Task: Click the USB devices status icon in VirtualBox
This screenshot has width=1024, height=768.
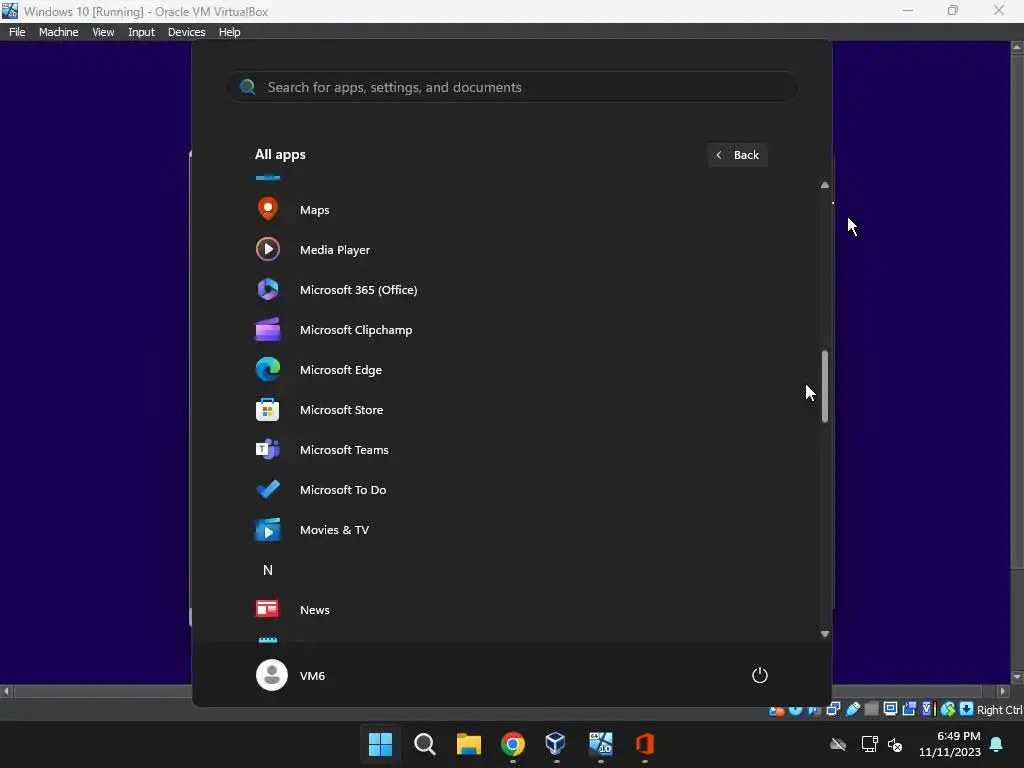Action: (853, 709)
